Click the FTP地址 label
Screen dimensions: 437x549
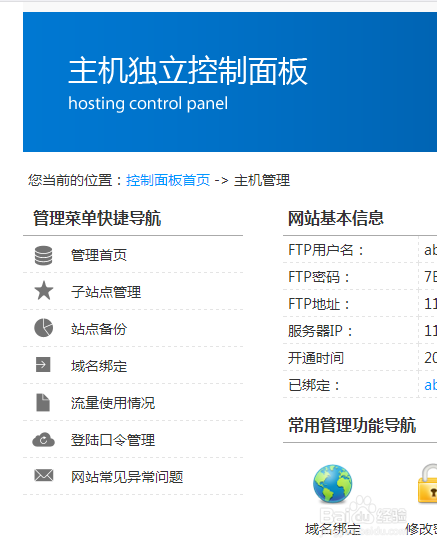tap(319, 304)
